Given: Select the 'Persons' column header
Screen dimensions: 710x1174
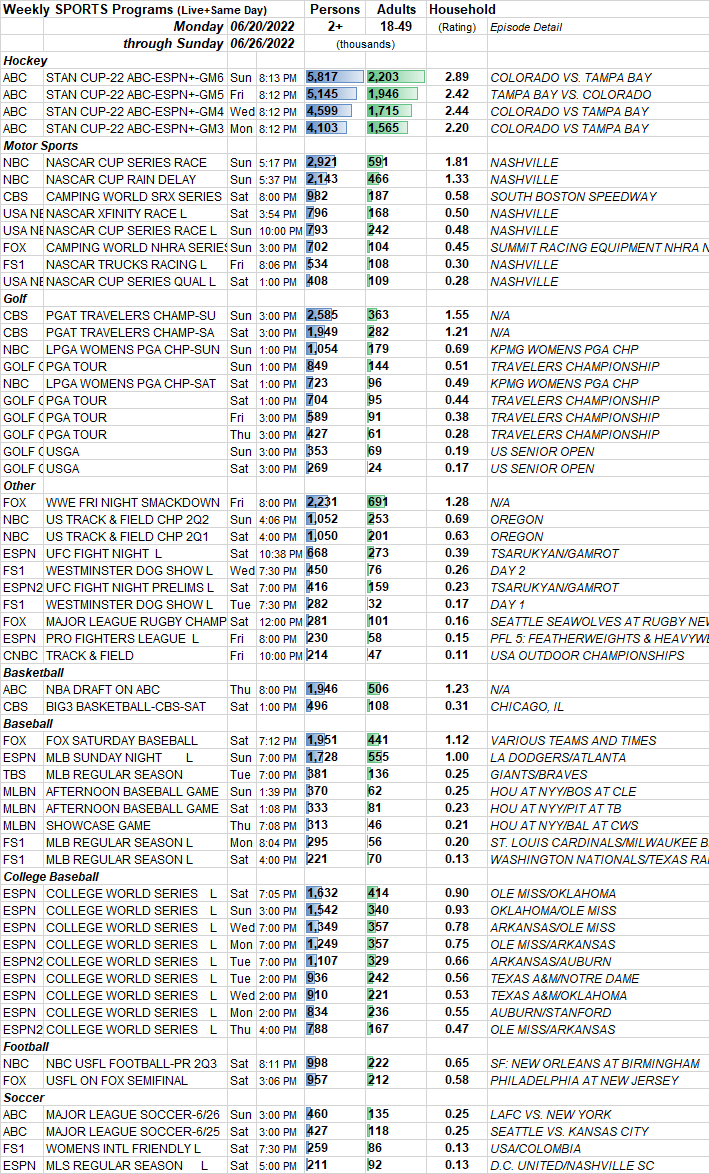Looking at the screenshot, I should coord(335,10).
